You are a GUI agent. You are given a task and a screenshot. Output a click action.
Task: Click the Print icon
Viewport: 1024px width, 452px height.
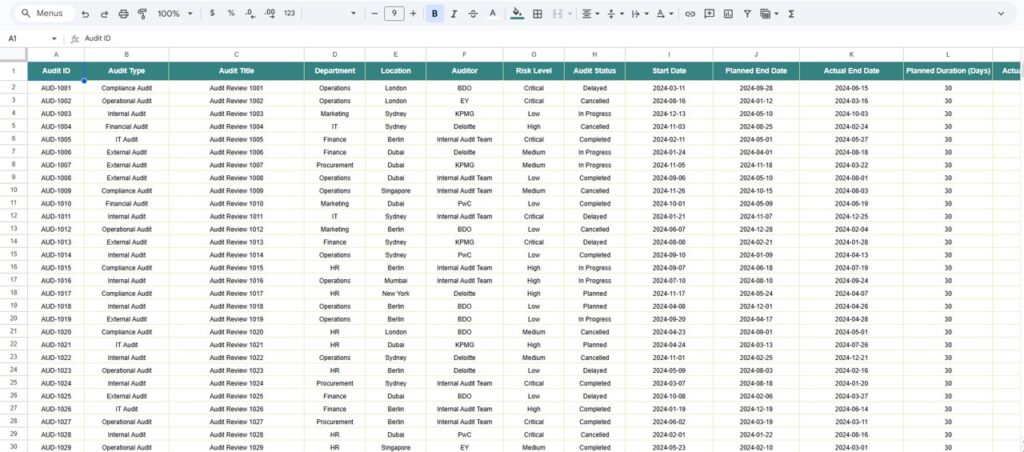coord(123,14)
